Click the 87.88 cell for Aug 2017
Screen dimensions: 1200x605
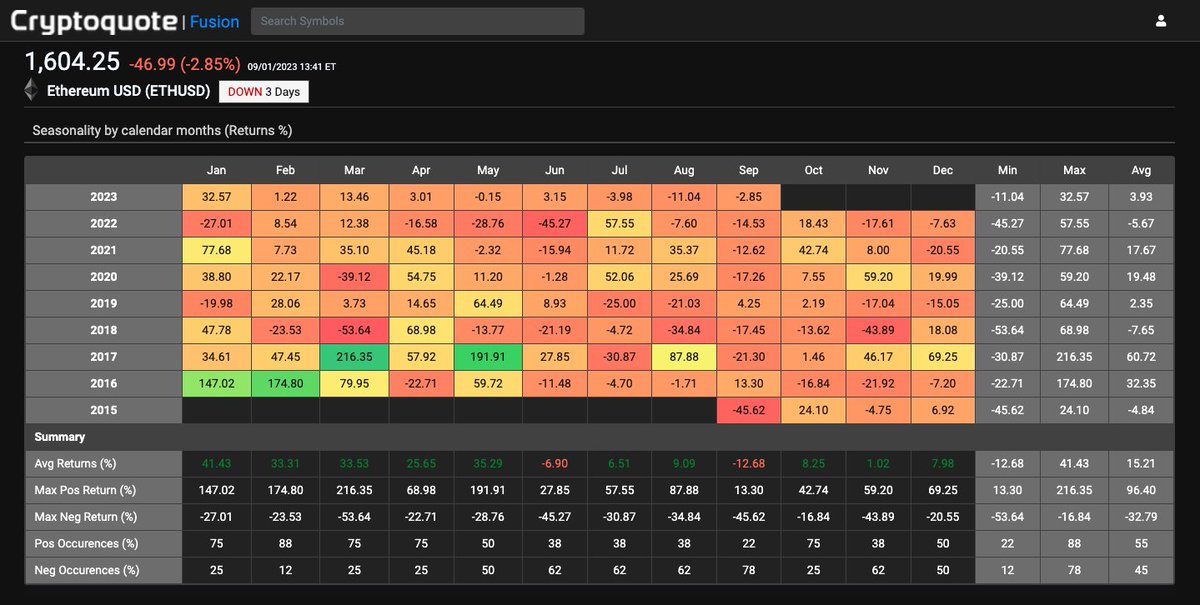pos(683,357)
